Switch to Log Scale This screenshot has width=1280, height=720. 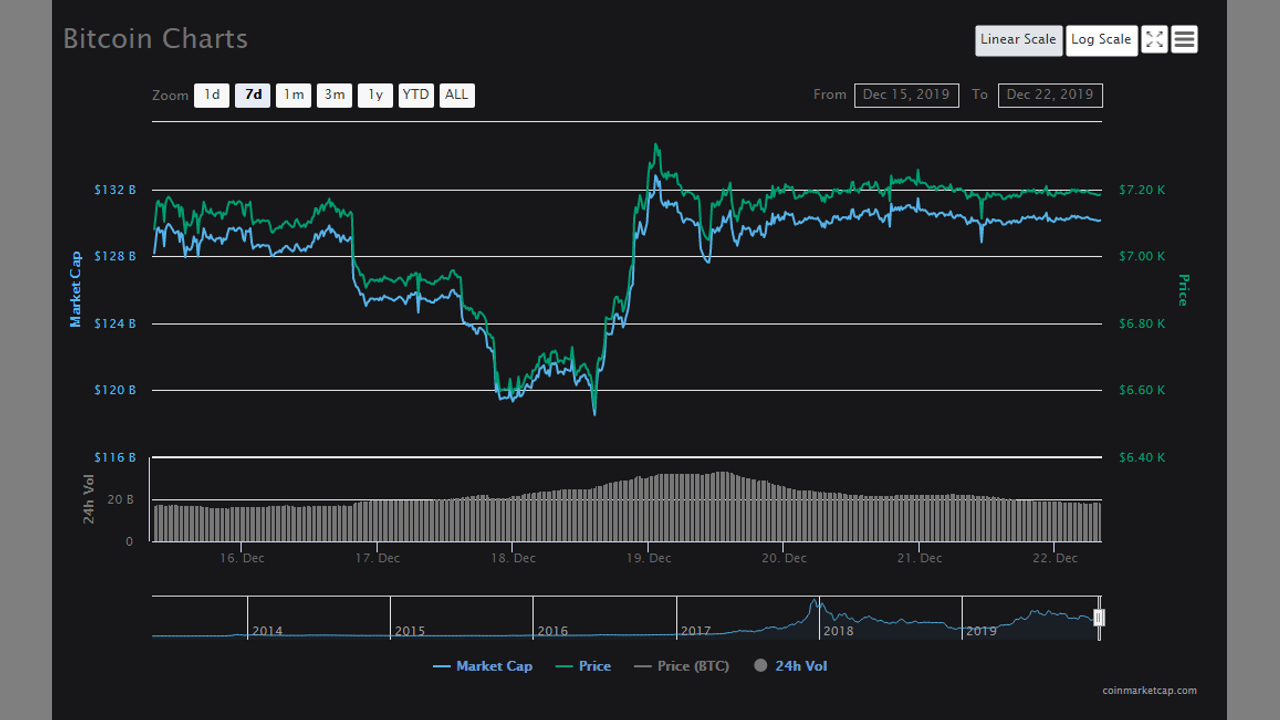tap(1101, 40)
